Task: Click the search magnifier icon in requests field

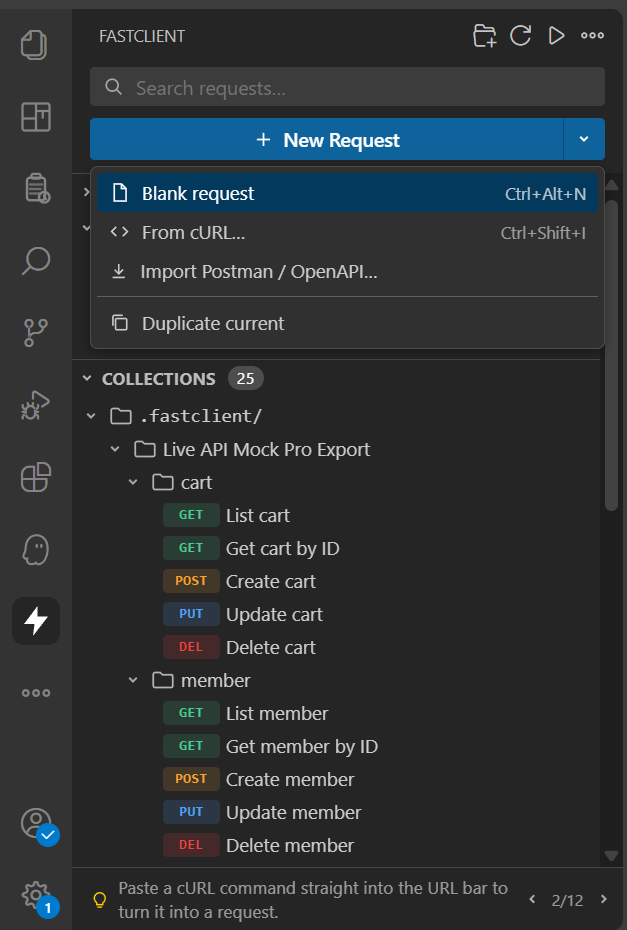Action: pos(113,87)
